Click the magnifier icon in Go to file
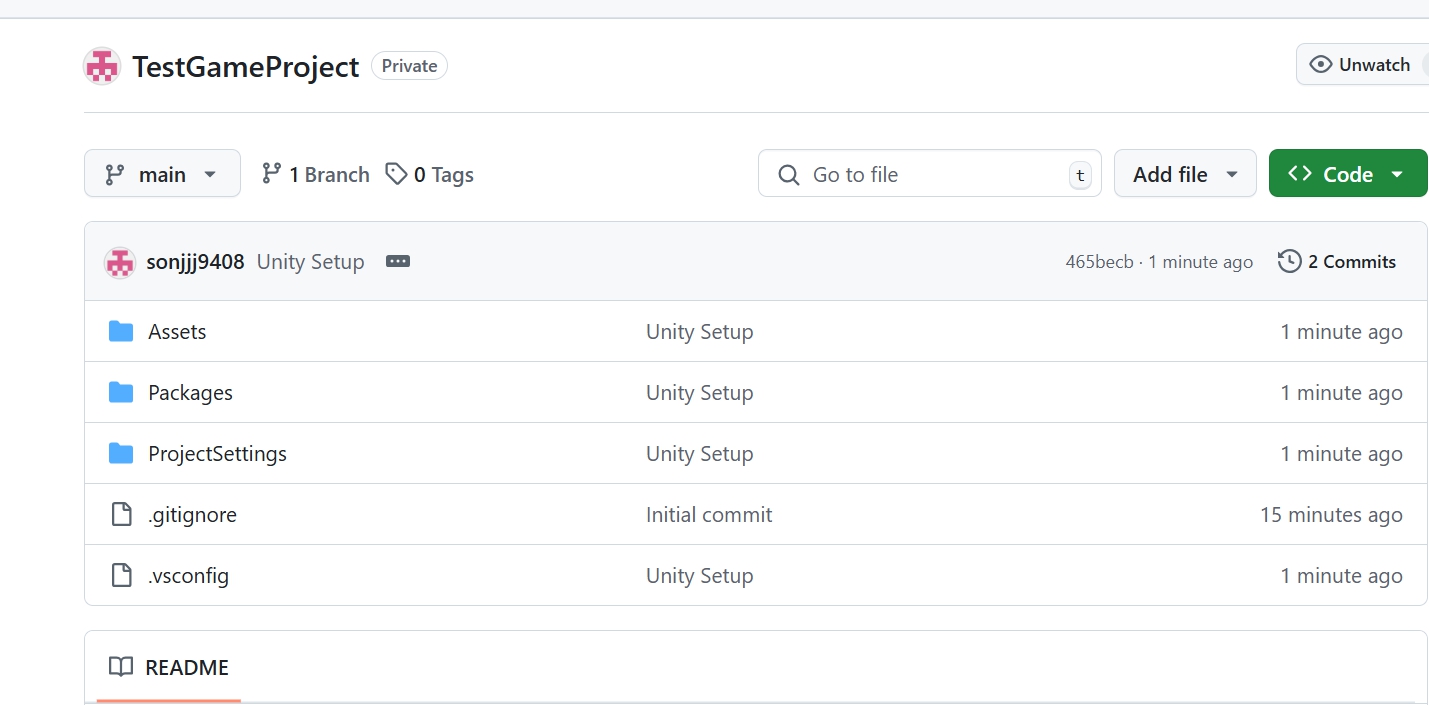The width and height of the screenshot is (1429, 705). (789, 175)
